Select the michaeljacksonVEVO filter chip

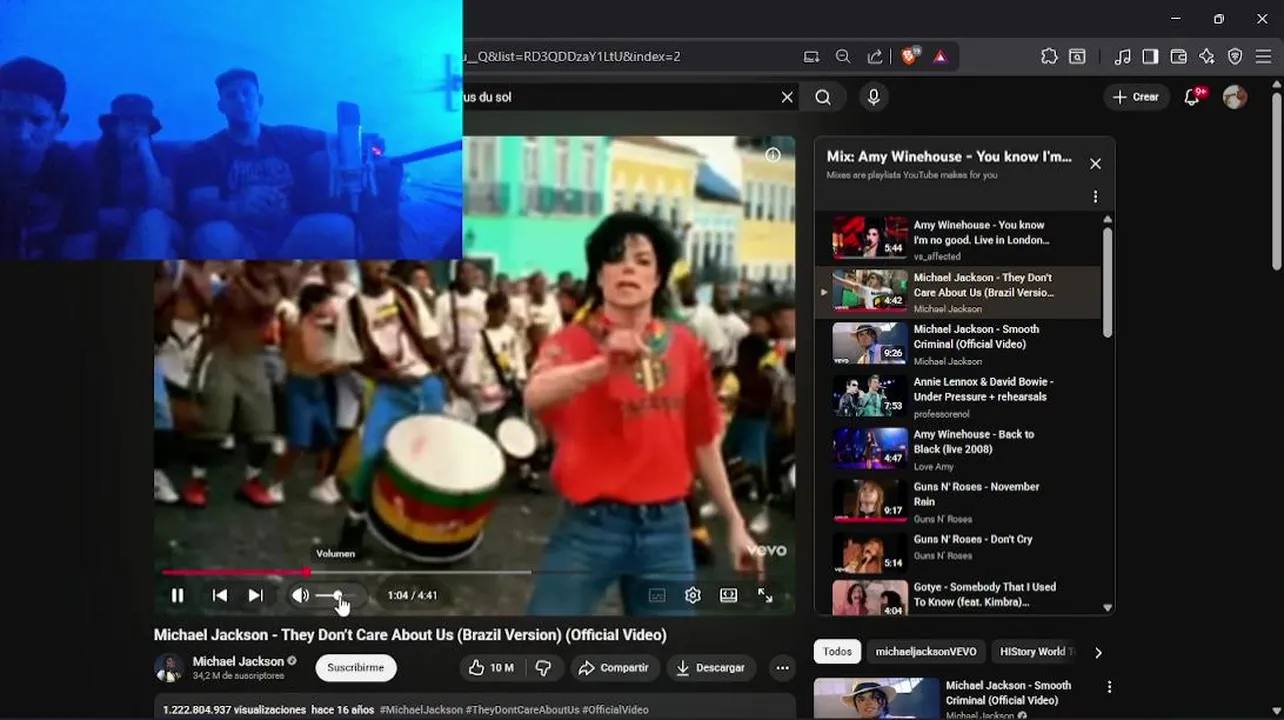[x=926, y=652]
